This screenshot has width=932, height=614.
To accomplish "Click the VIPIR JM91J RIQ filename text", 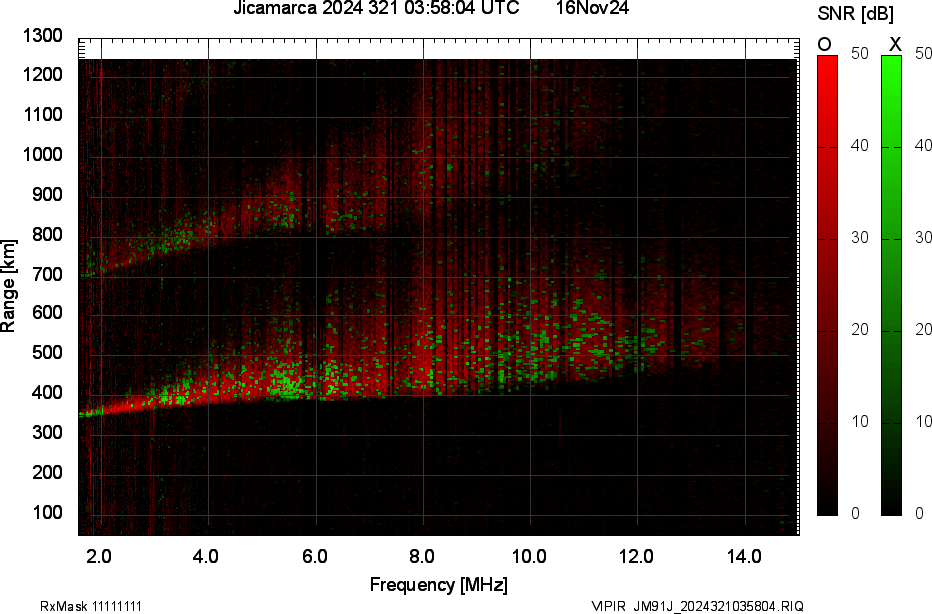I will coord(697,606).
